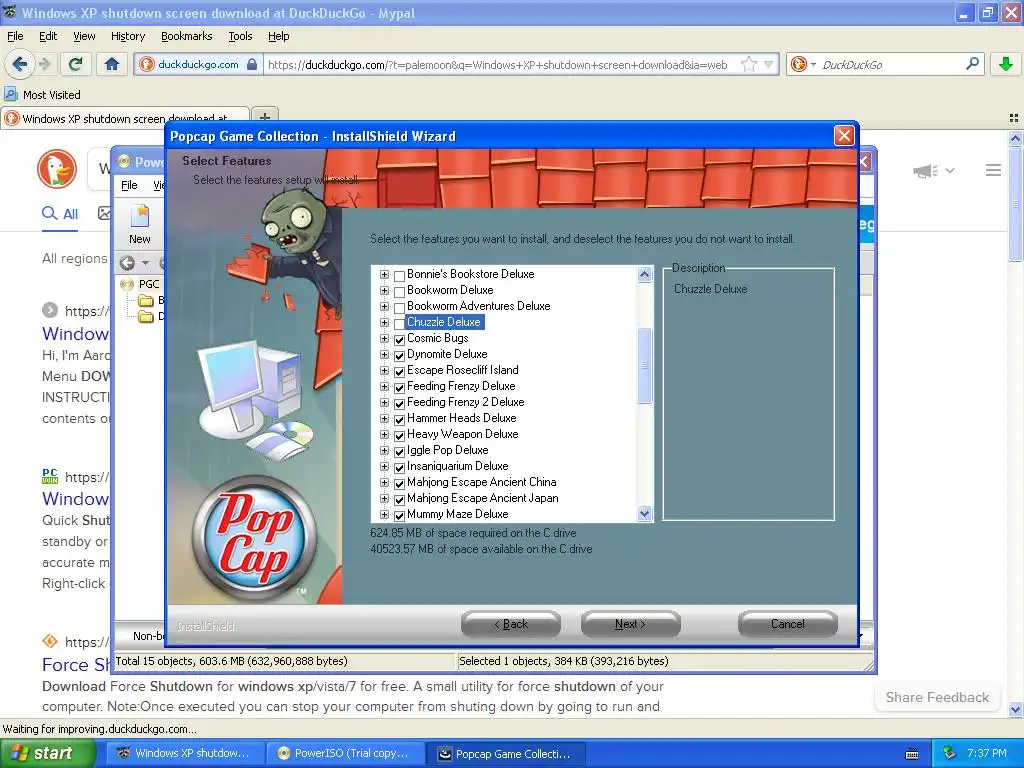
Task: Open downloads with the green arrow icon
Action: [x=1006, y=64]
